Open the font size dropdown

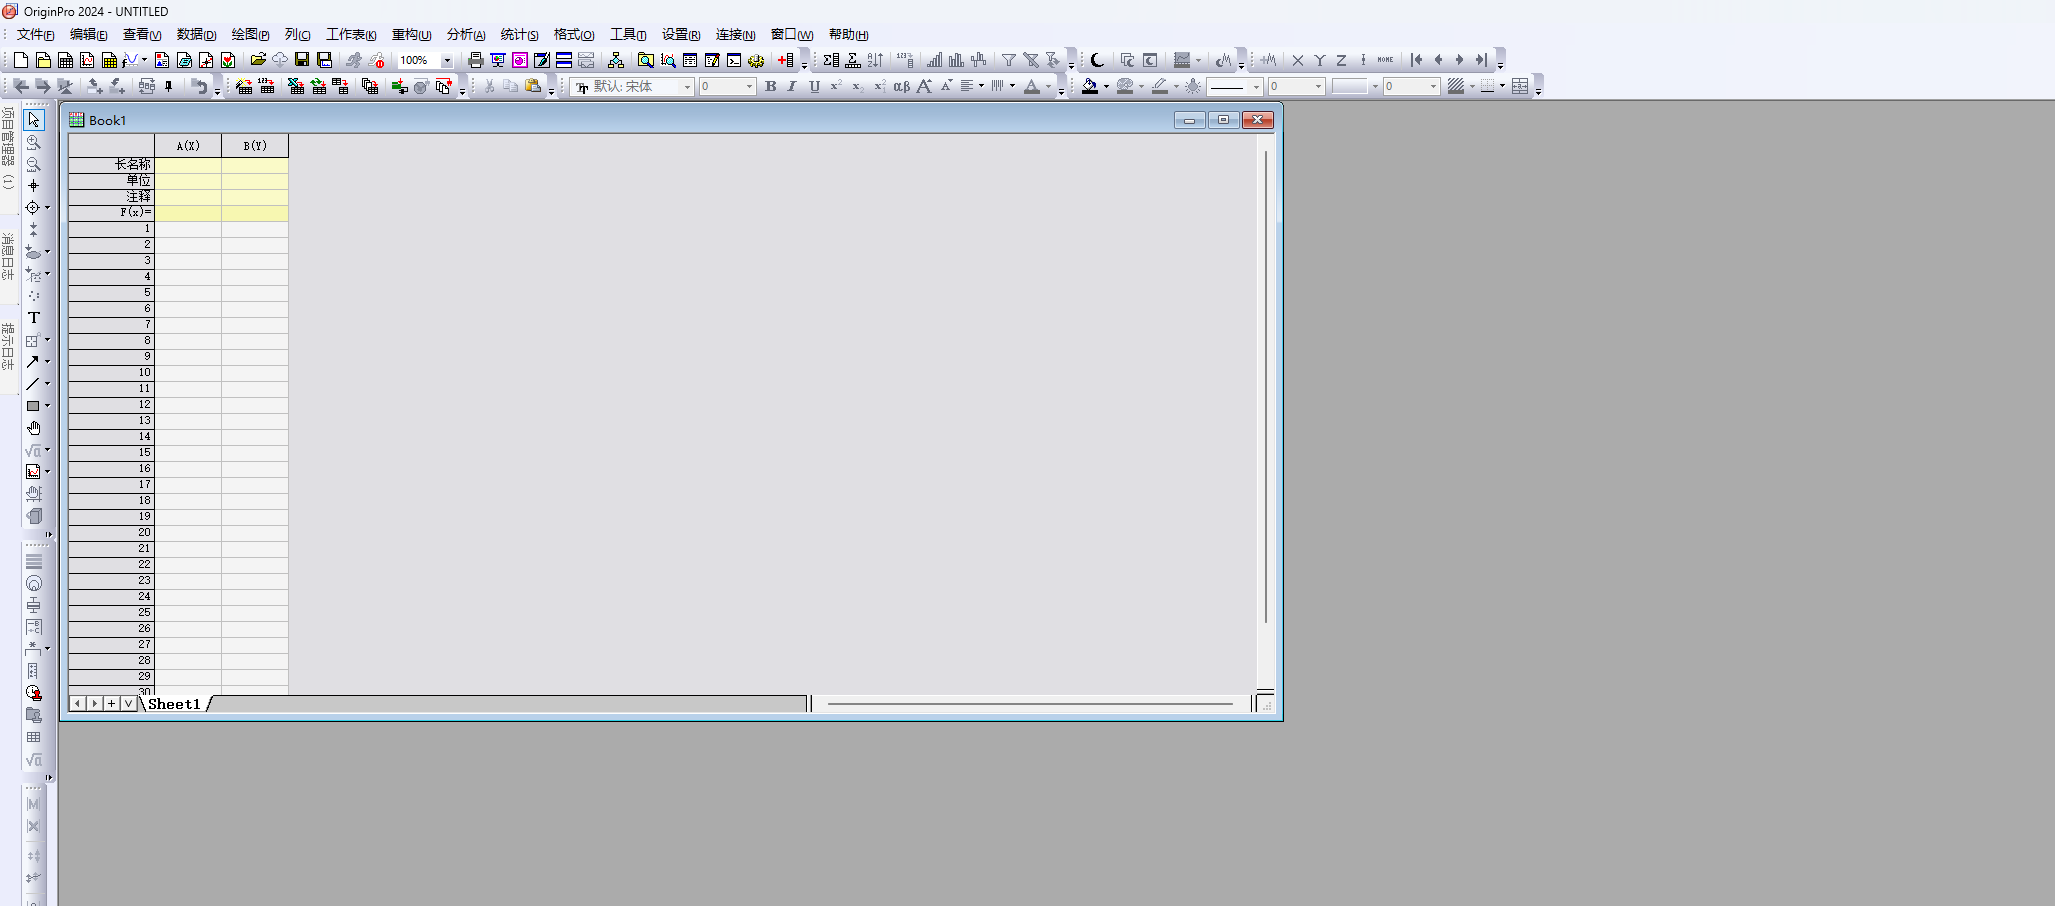tap(749, 87)
